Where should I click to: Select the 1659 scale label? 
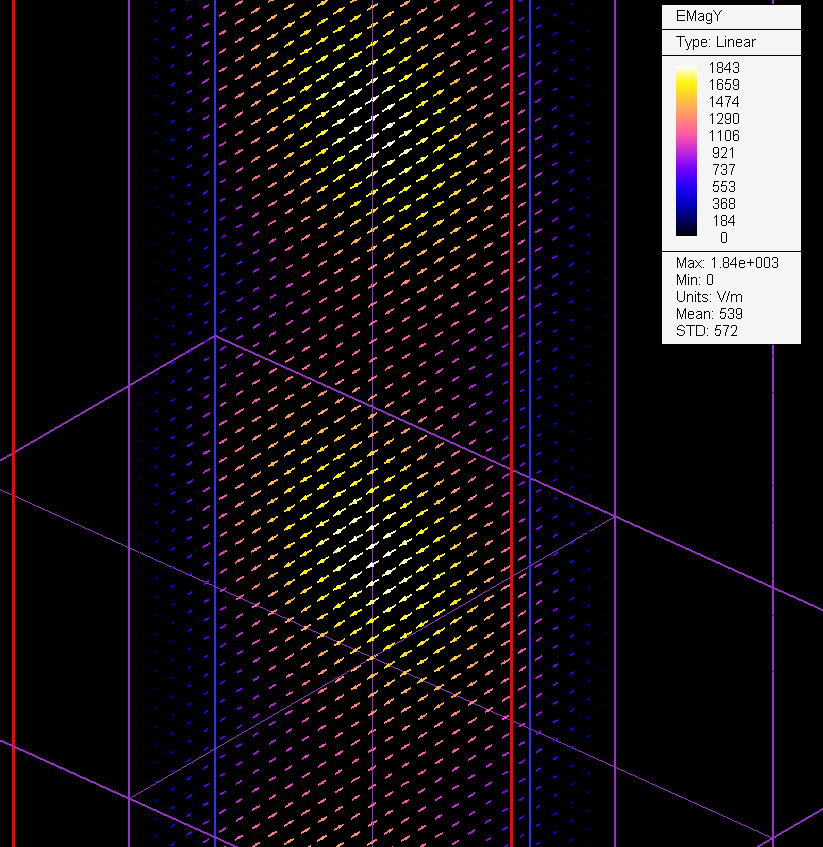click(723, 85)
